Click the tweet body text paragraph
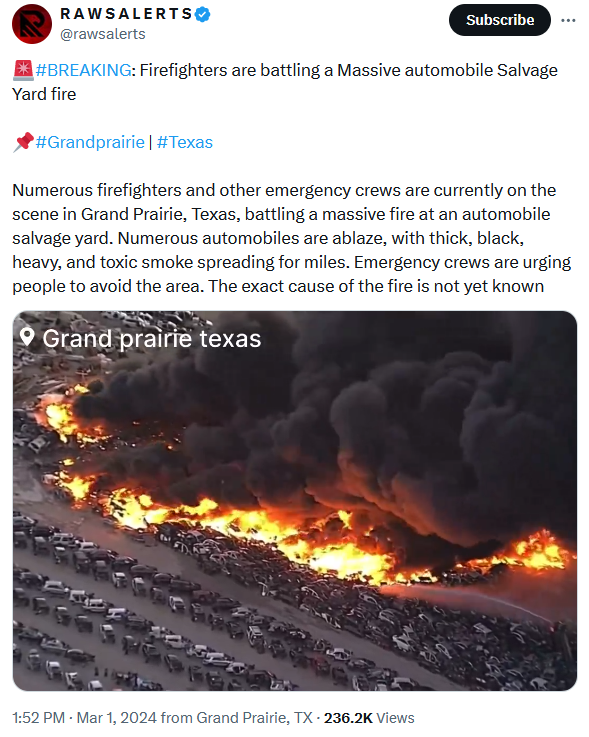 [x=291, y=238]
